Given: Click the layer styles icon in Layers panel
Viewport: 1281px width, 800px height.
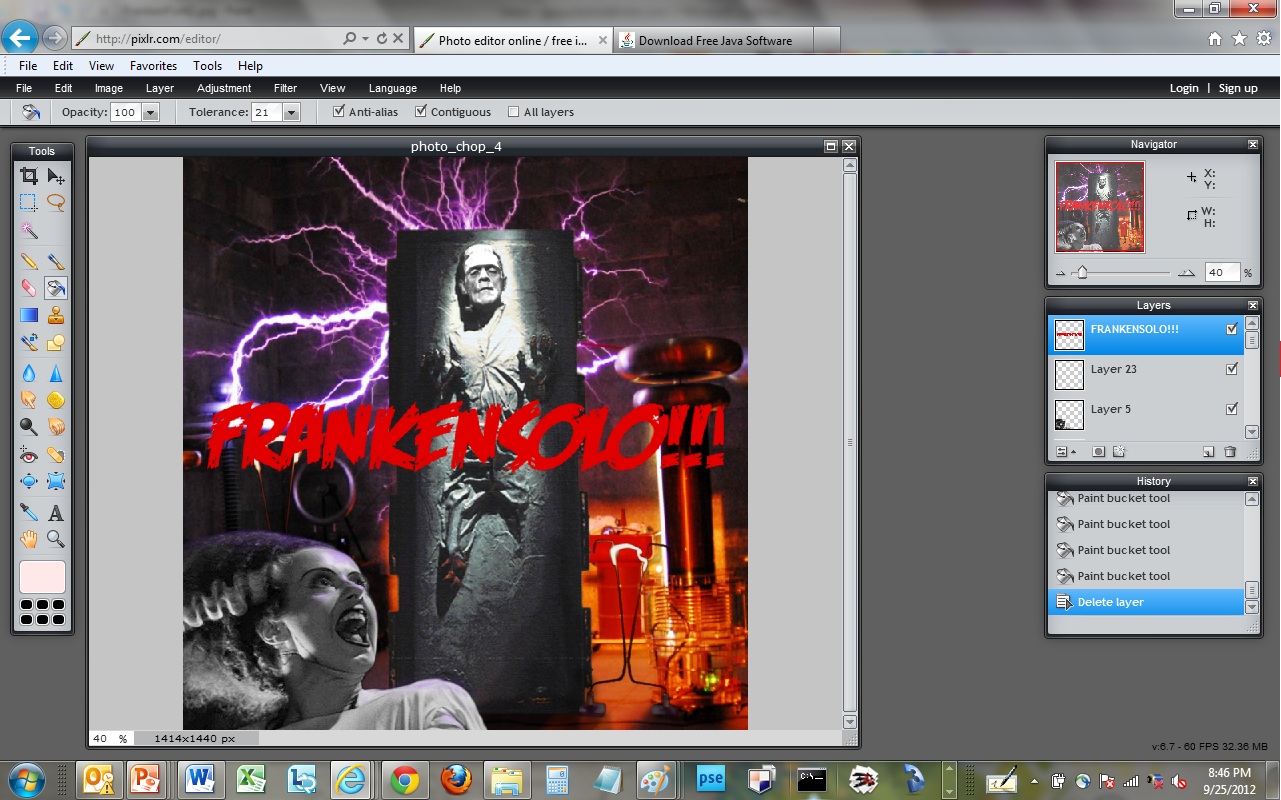Looking at the screenshot, I should click(1120, 452).
